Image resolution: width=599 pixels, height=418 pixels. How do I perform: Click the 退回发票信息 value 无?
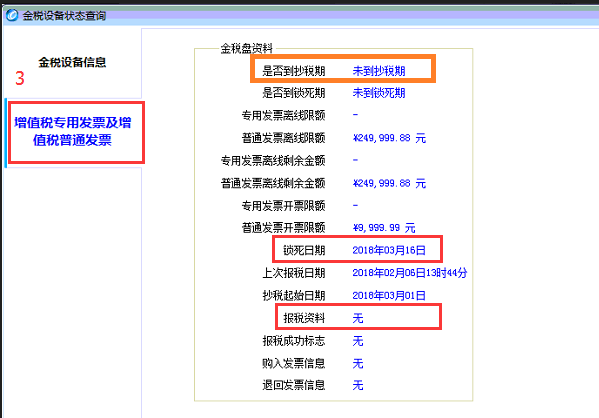358,385
